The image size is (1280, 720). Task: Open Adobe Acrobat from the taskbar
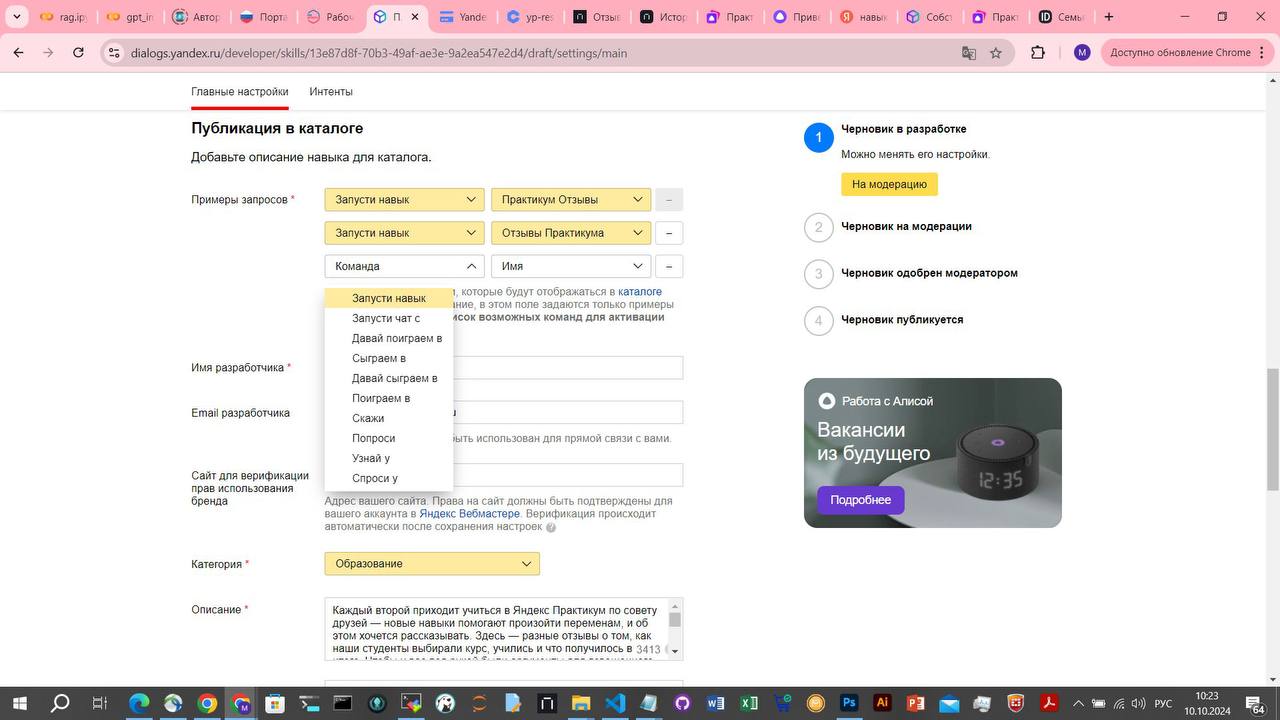tap(1048, 703)
